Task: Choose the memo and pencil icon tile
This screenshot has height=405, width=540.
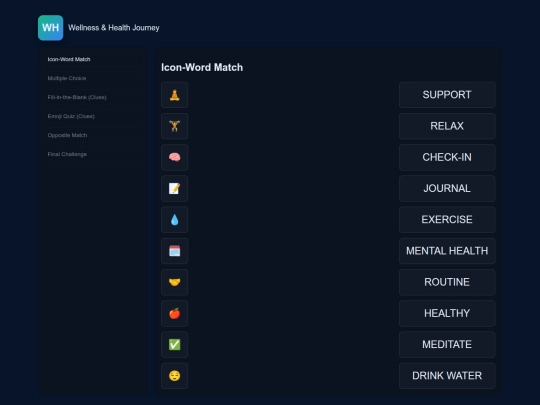Action: 175,188
